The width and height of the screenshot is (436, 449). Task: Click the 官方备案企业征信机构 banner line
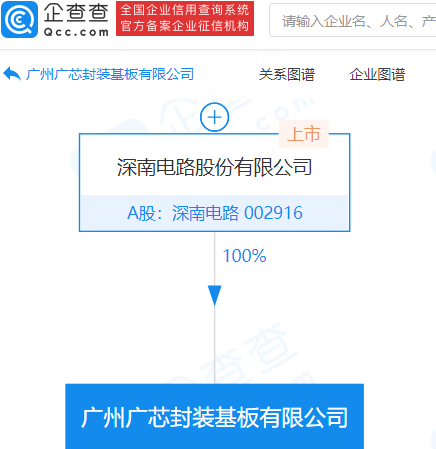point(185,26)
